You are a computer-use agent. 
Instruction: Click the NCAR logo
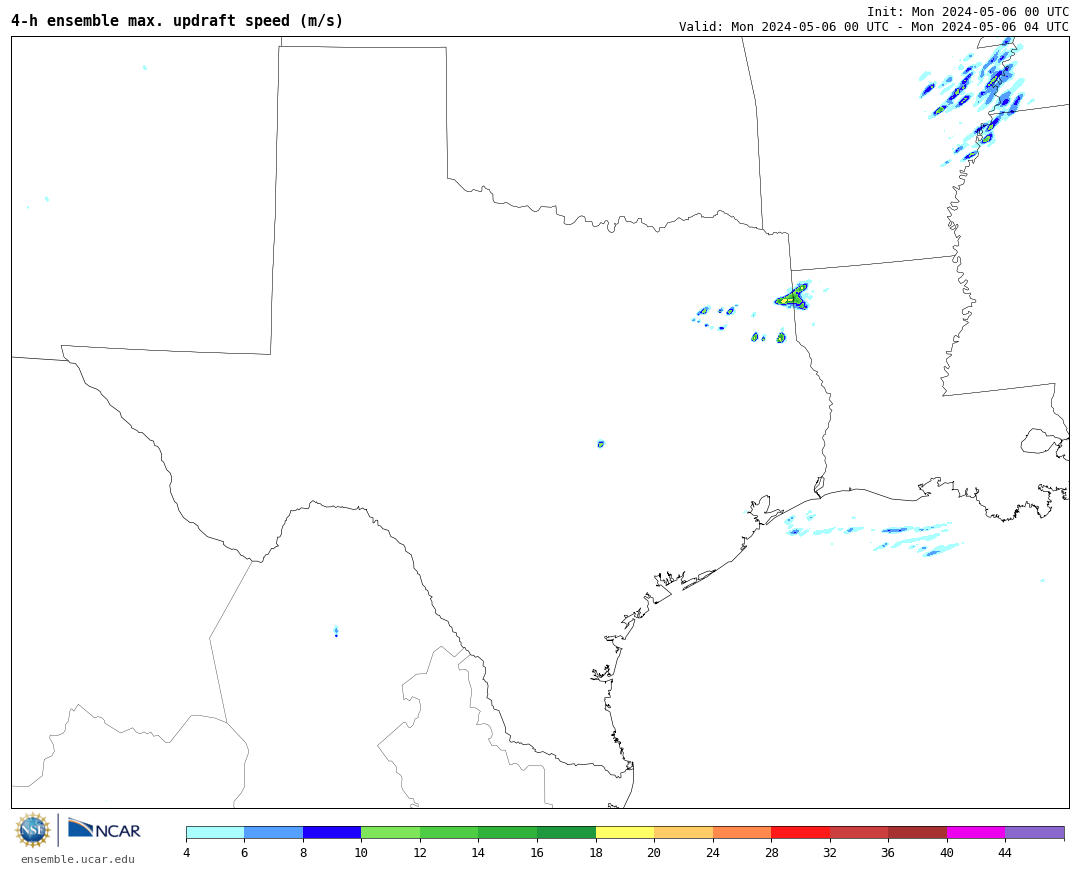[x=104, y=829]
